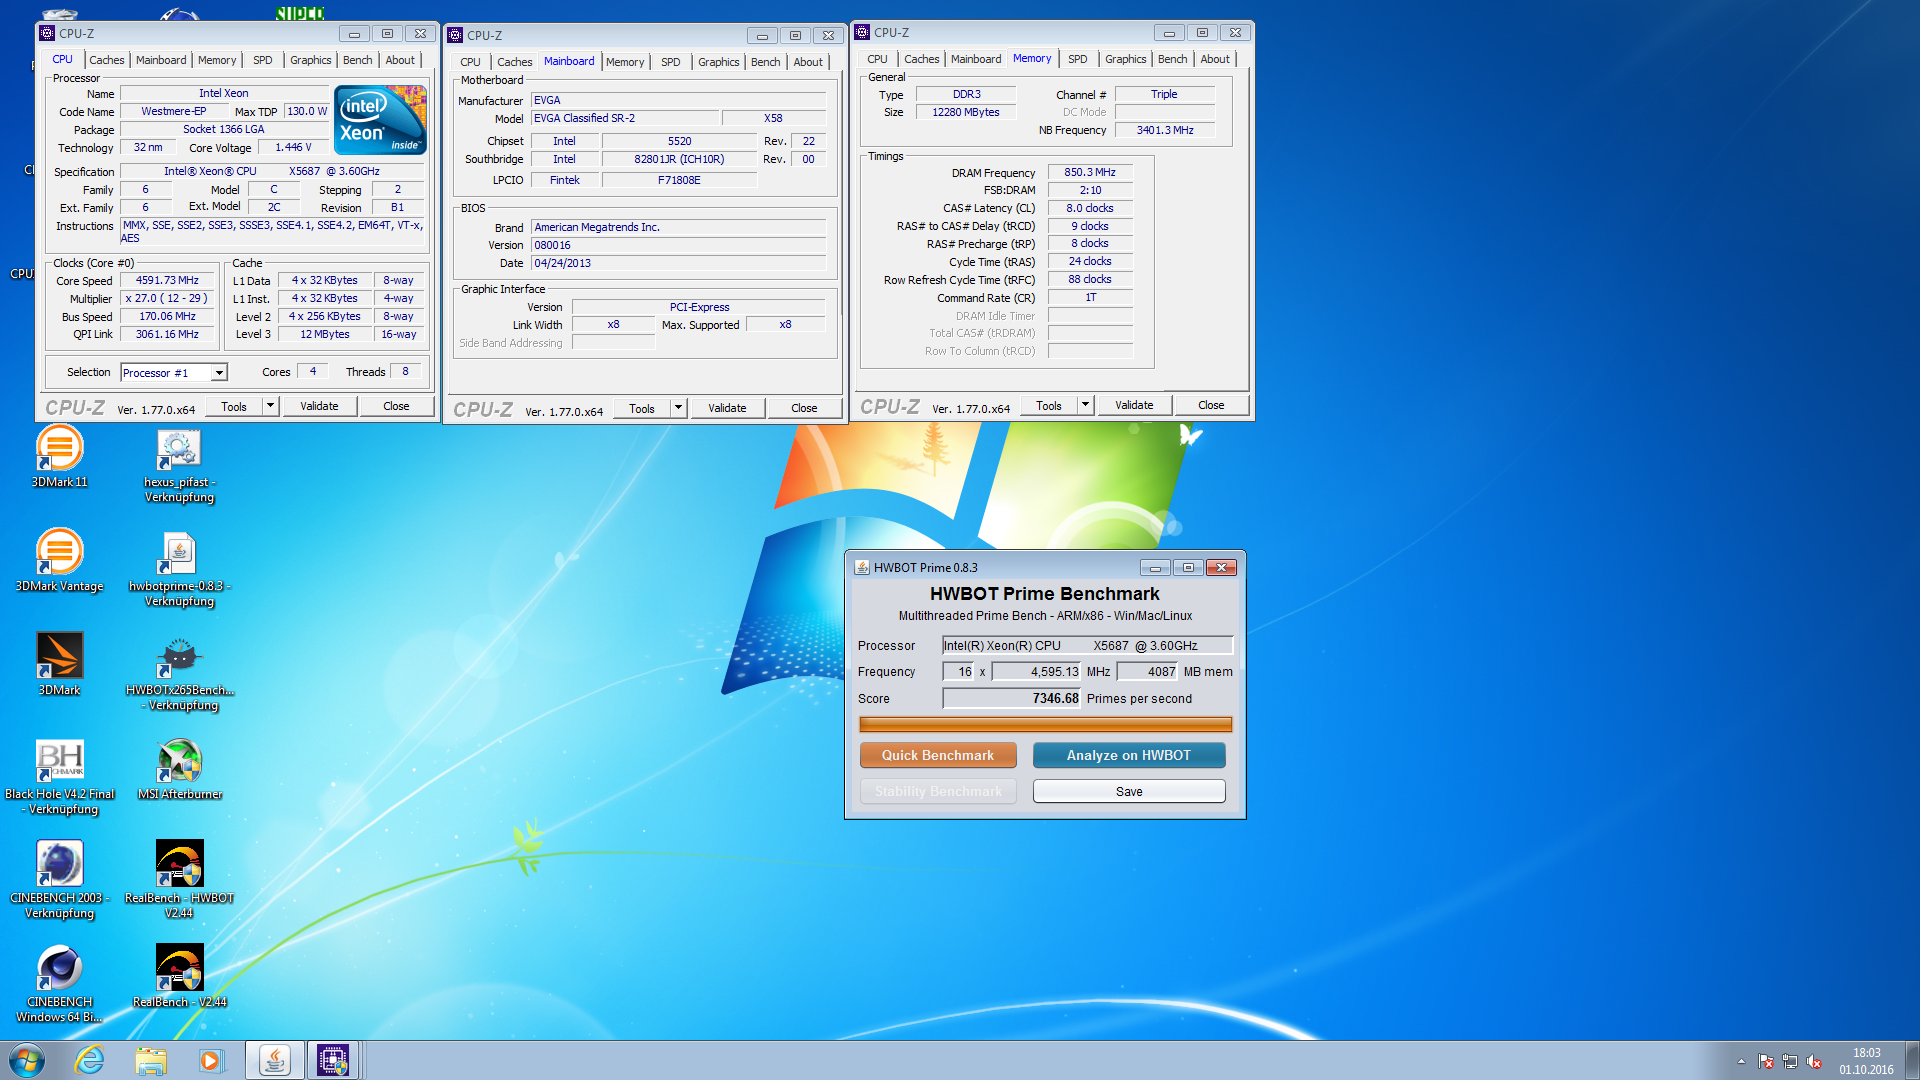The image size is (1920, 1080).
Task: Open the Action Center flag tray icon
Action: [x=1766, y=1061]
